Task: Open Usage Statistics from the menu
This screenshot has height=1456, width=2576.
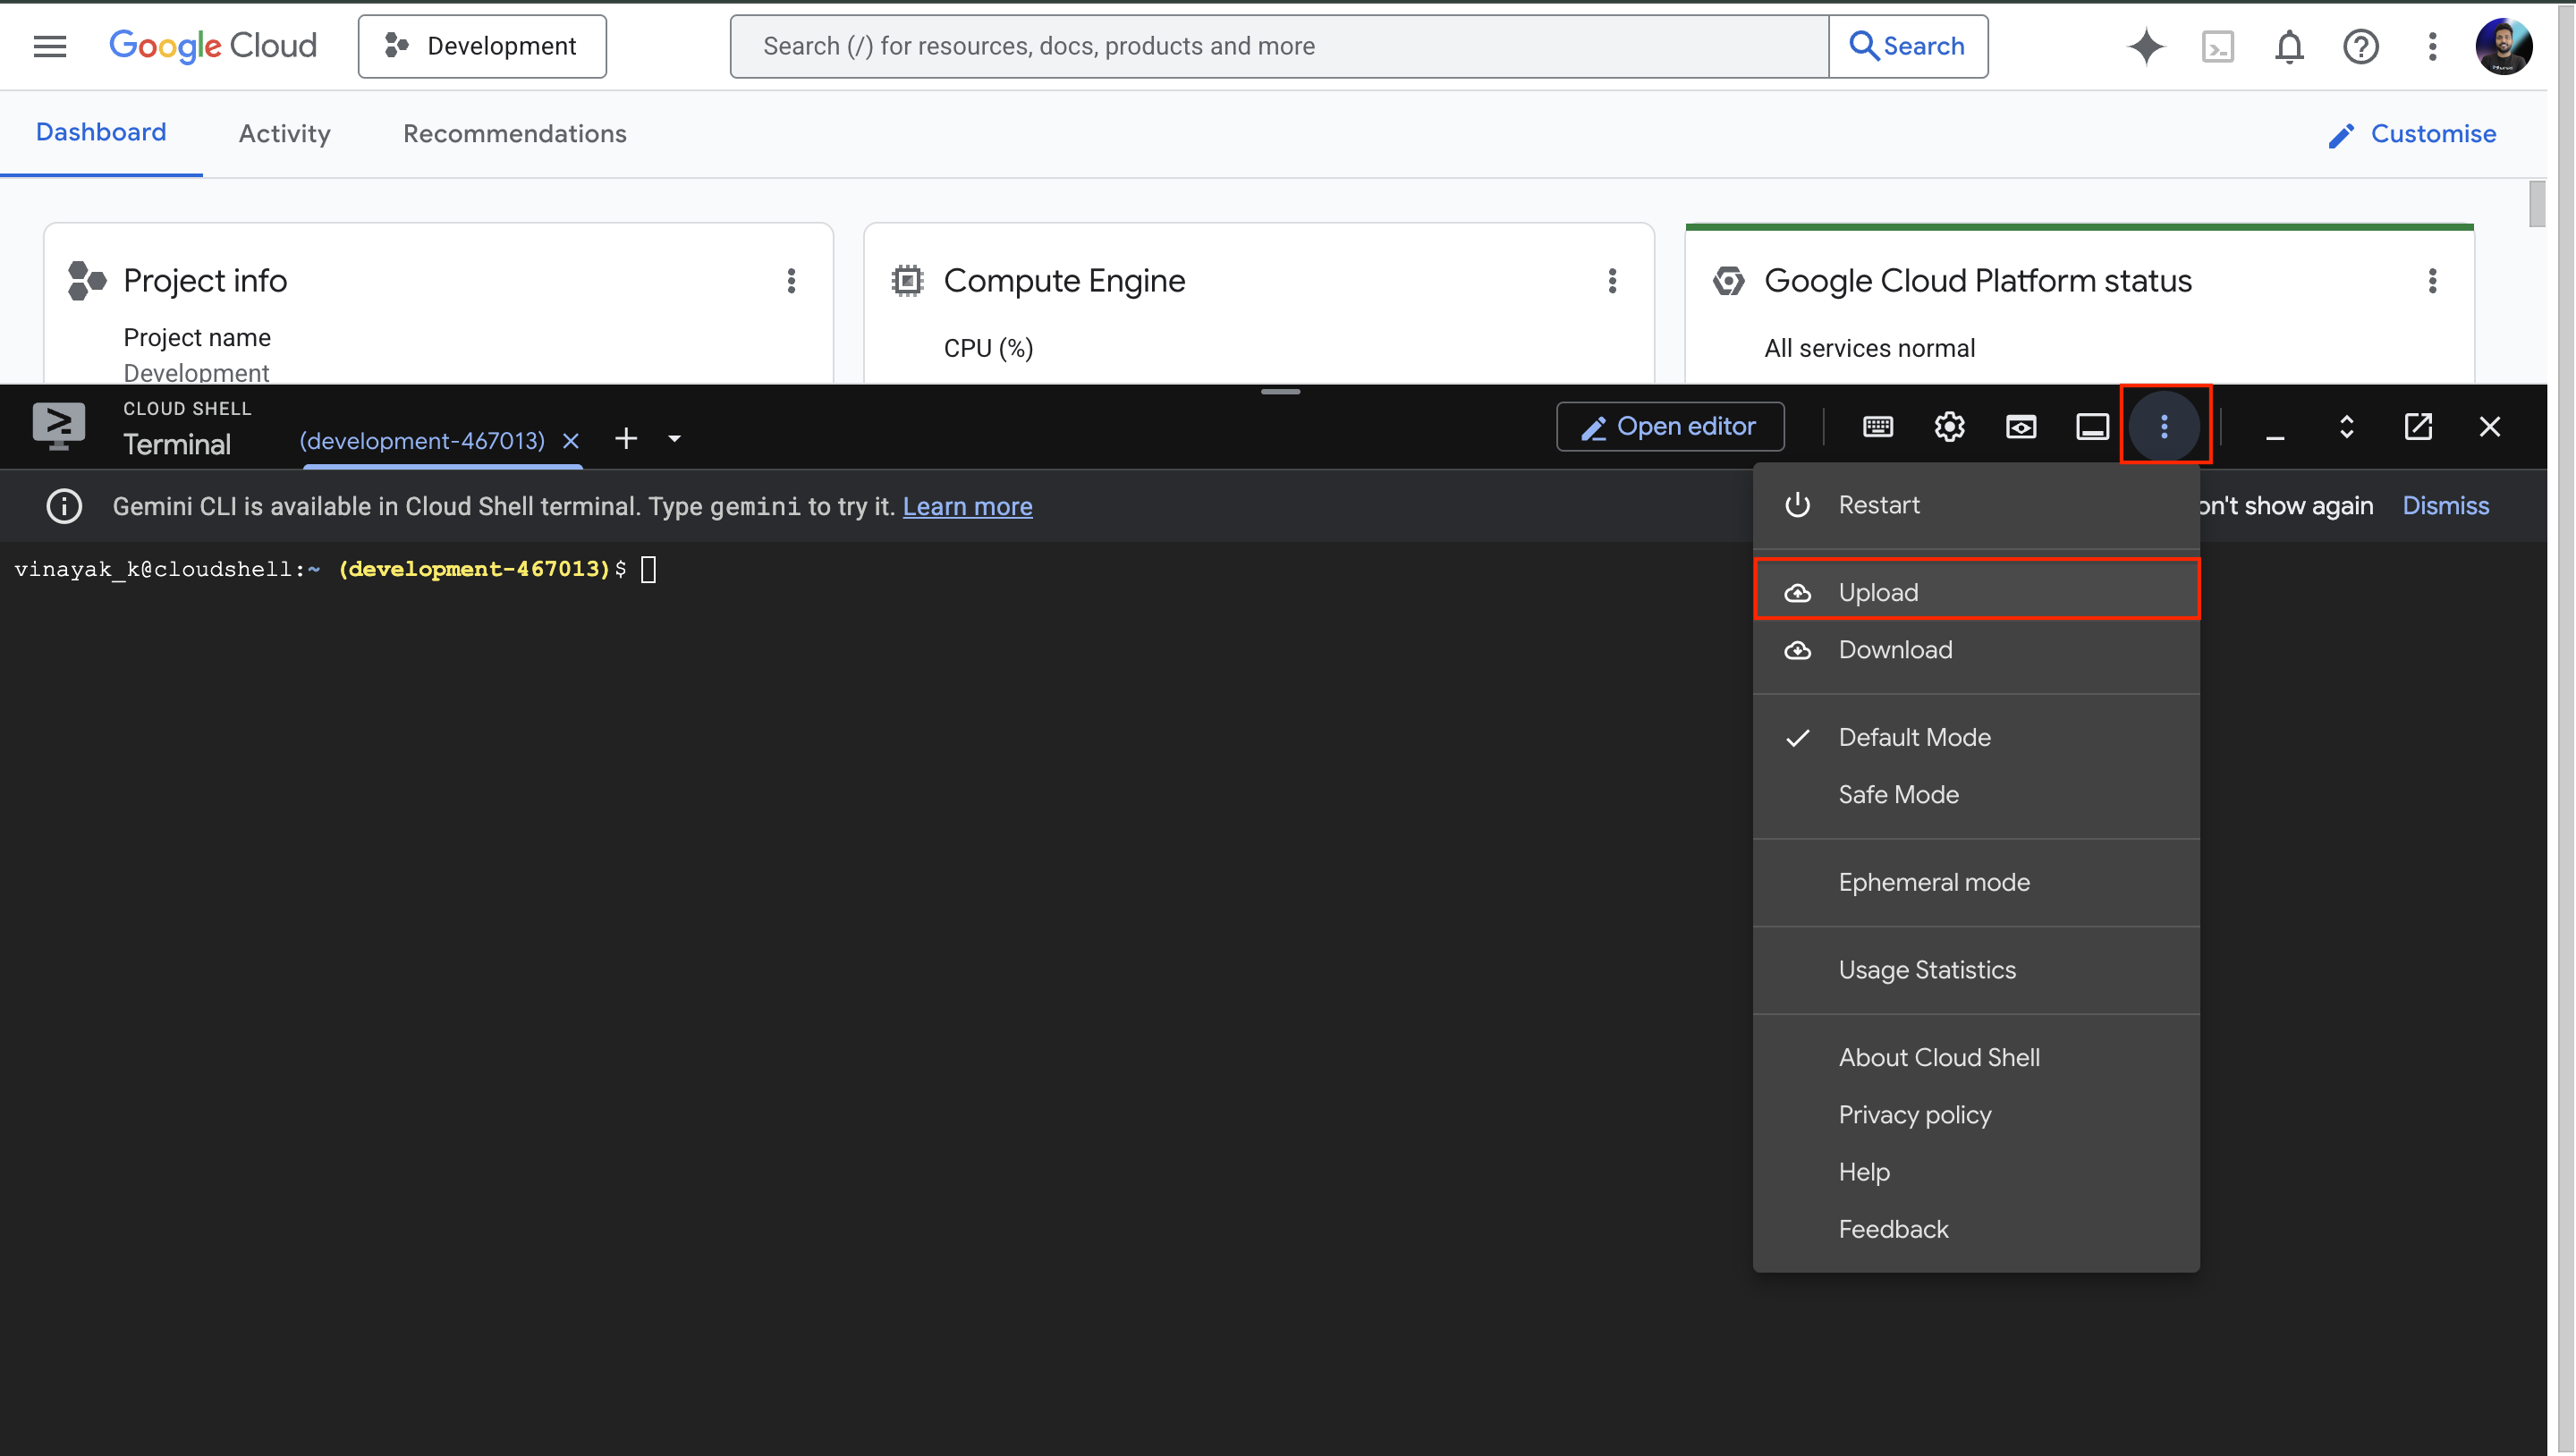Action: tap(1977, 970)
